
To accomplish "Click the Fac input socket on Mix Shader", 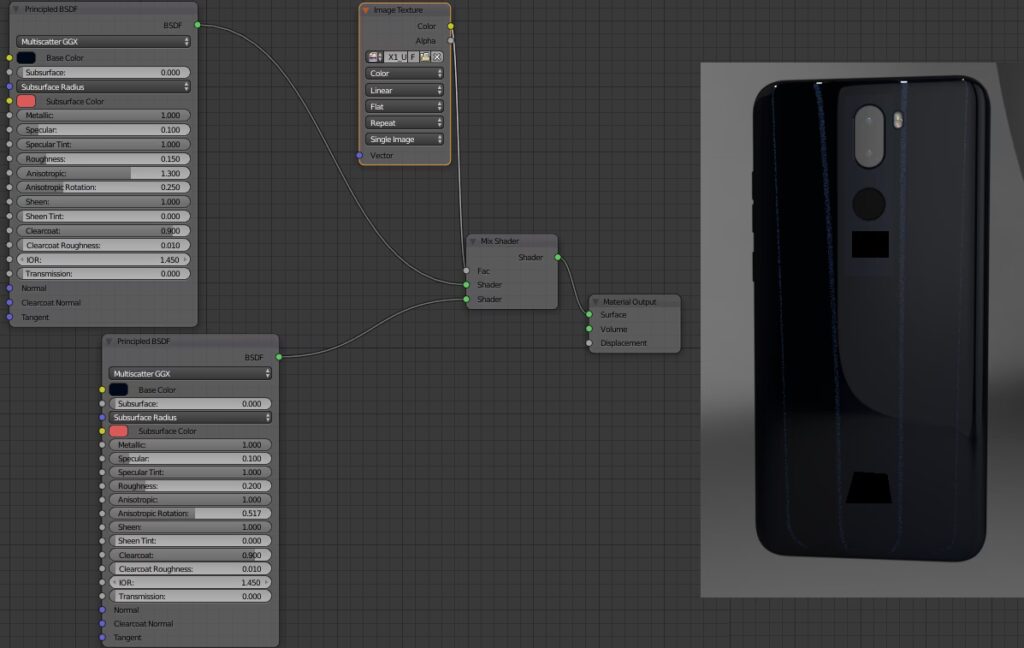I will click(x=466, y=271).
